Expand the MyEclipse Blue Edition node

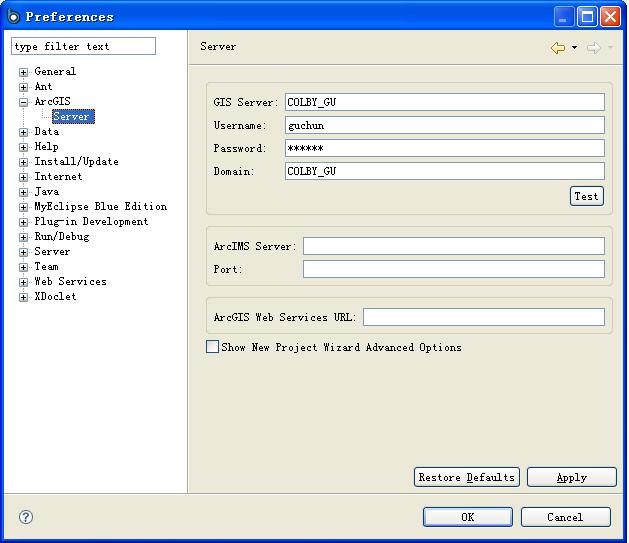tap(23, 207)
